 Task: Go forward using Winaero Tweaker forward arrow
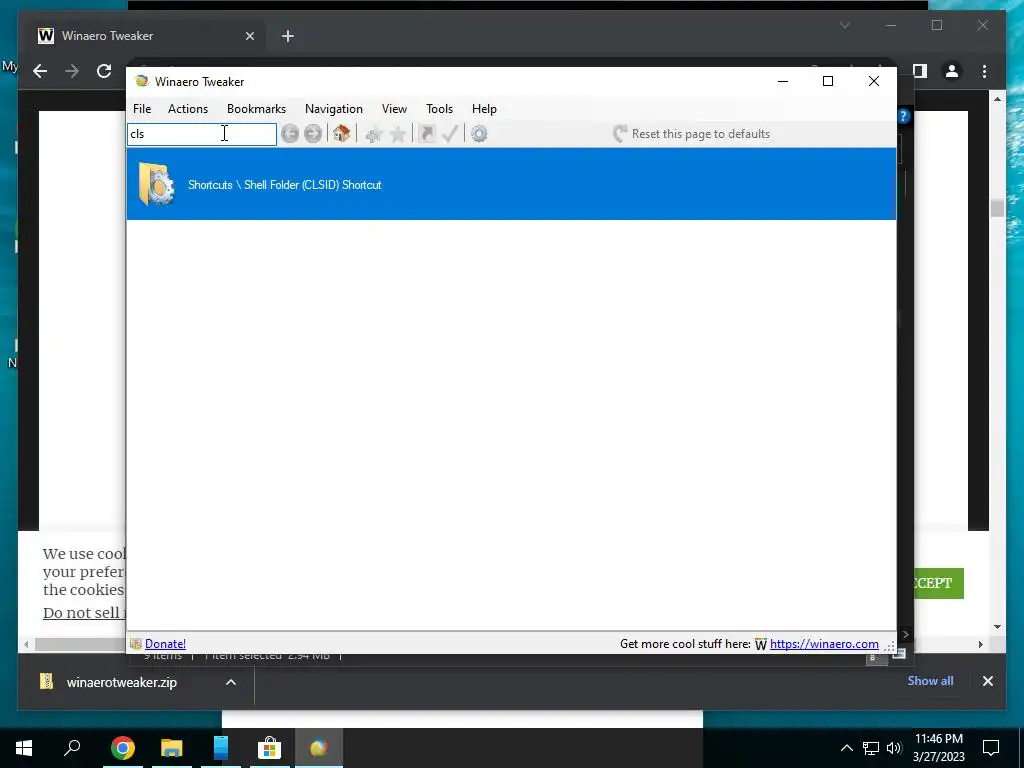point(313,134)
